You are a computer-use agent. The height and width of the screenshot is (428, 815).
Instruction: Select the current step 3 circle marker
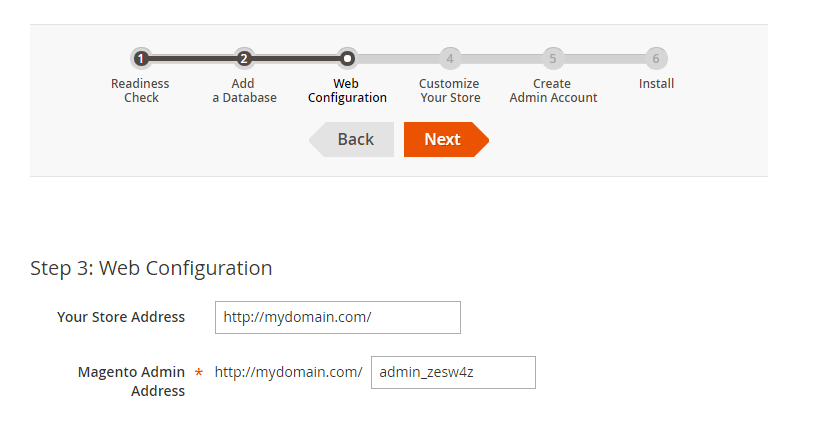tap(347, 58)
